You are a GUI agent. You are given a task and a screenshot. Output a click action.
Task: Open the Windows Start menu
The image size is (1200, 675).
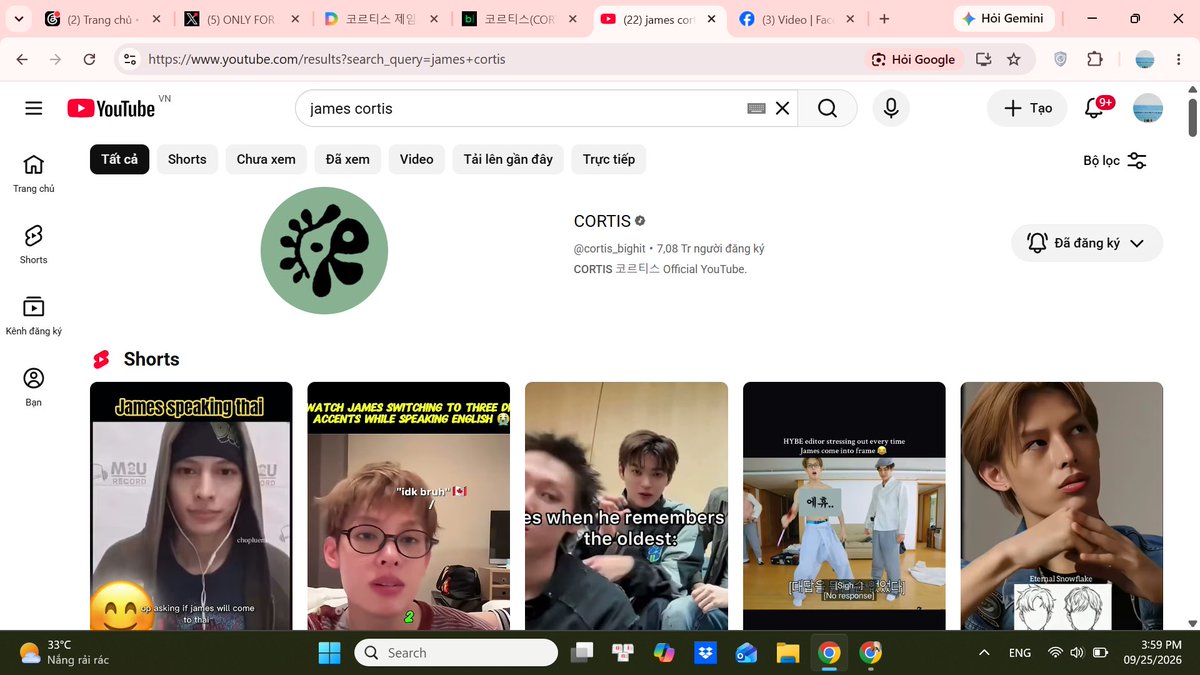(329, 653)
